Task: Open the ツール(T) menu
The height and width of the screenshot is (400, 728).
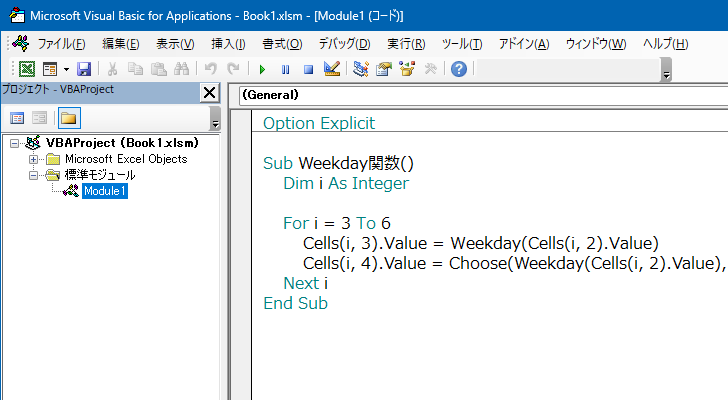Action: 462,44
